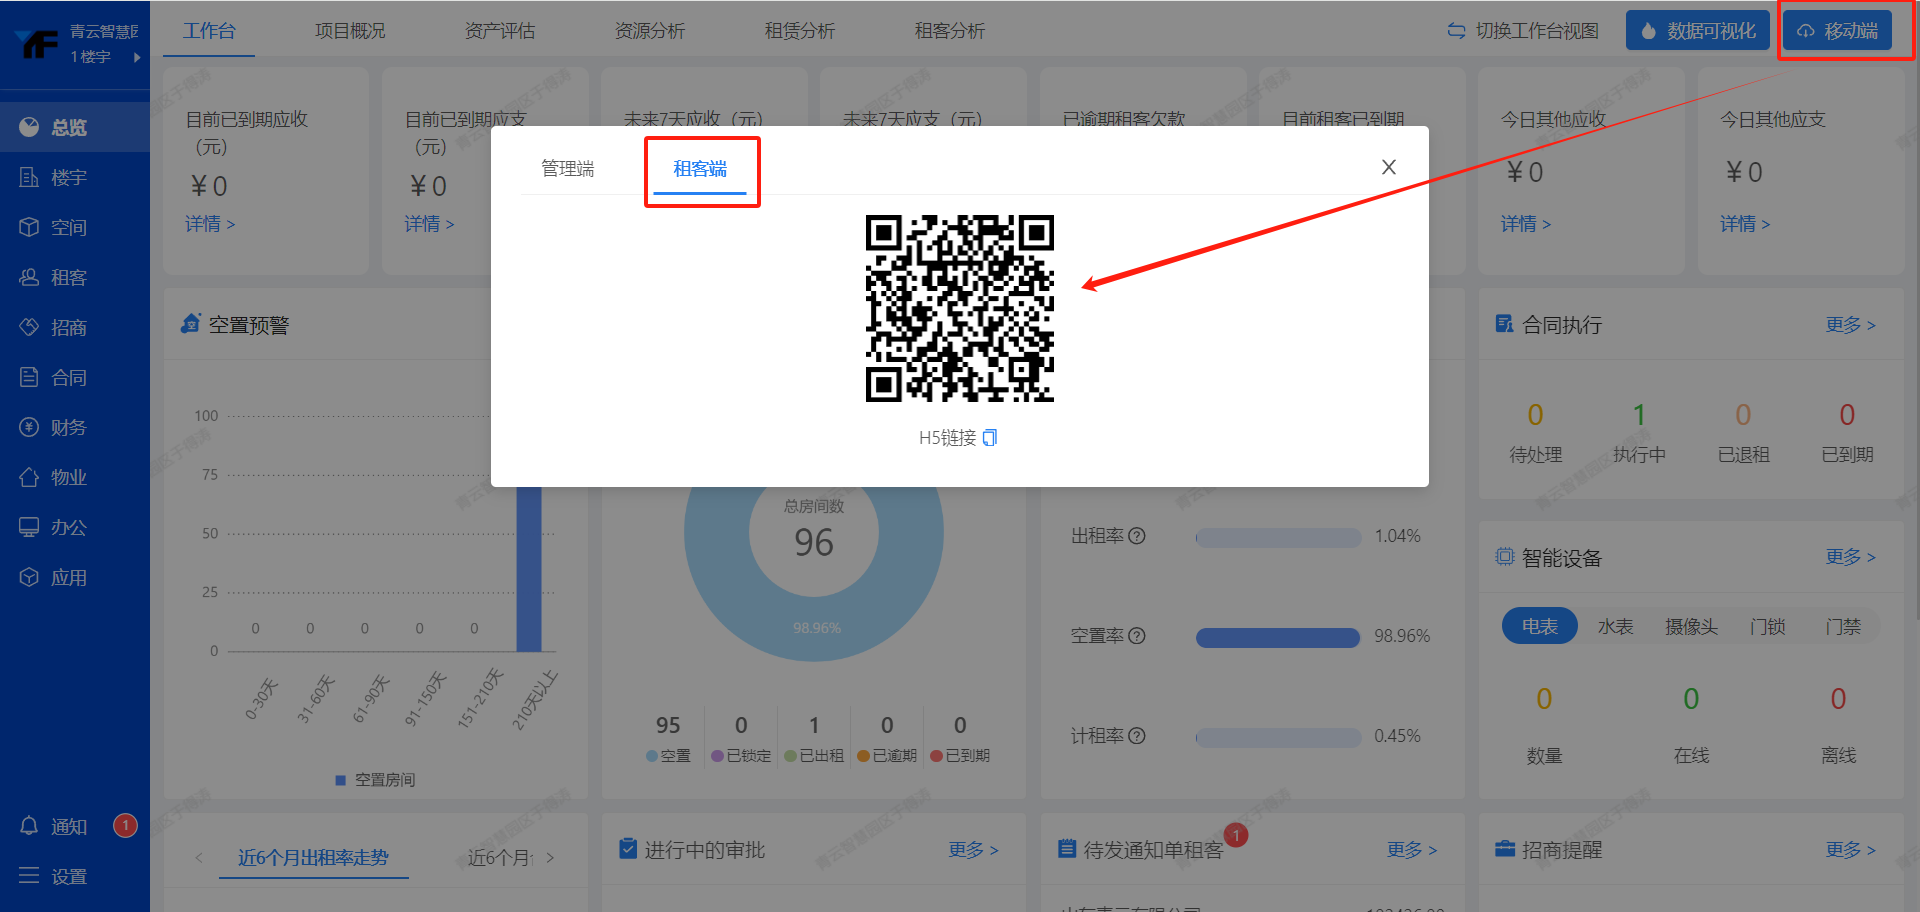This screenshot has width=1920, height=912.
Task: Switch to the 管理端 tab
Action: [x=567, y=169]
